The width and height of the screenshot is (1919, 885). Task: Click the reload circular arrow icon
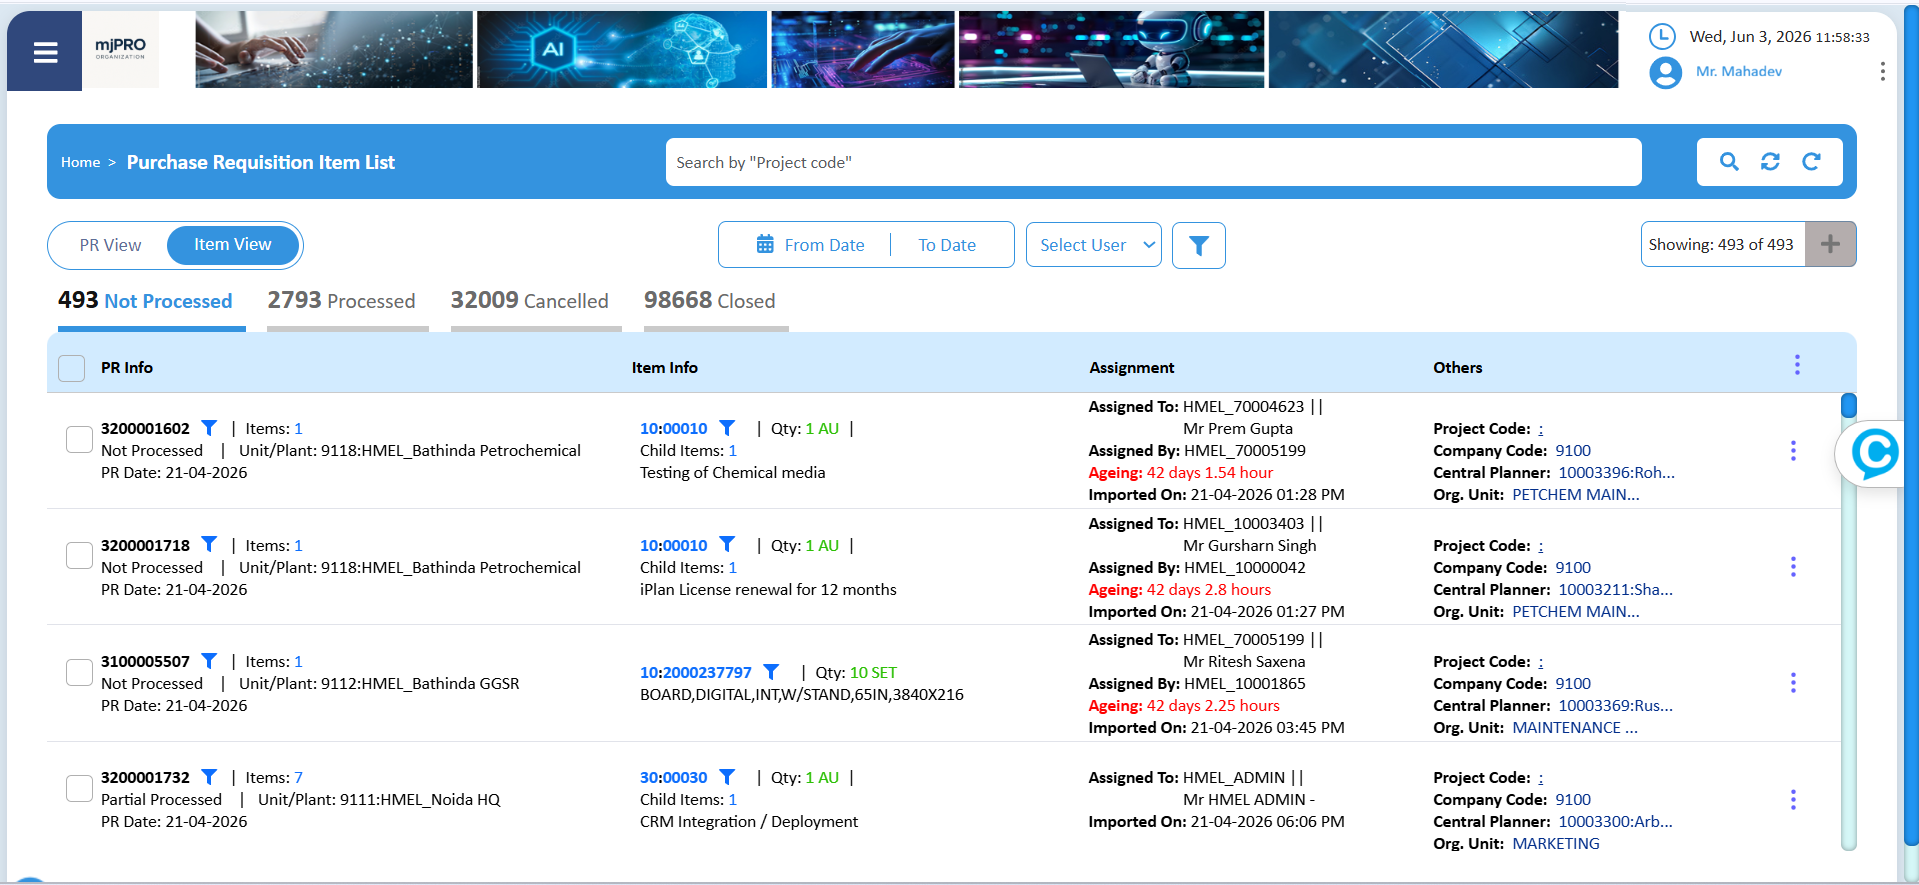pos(1811,162)
